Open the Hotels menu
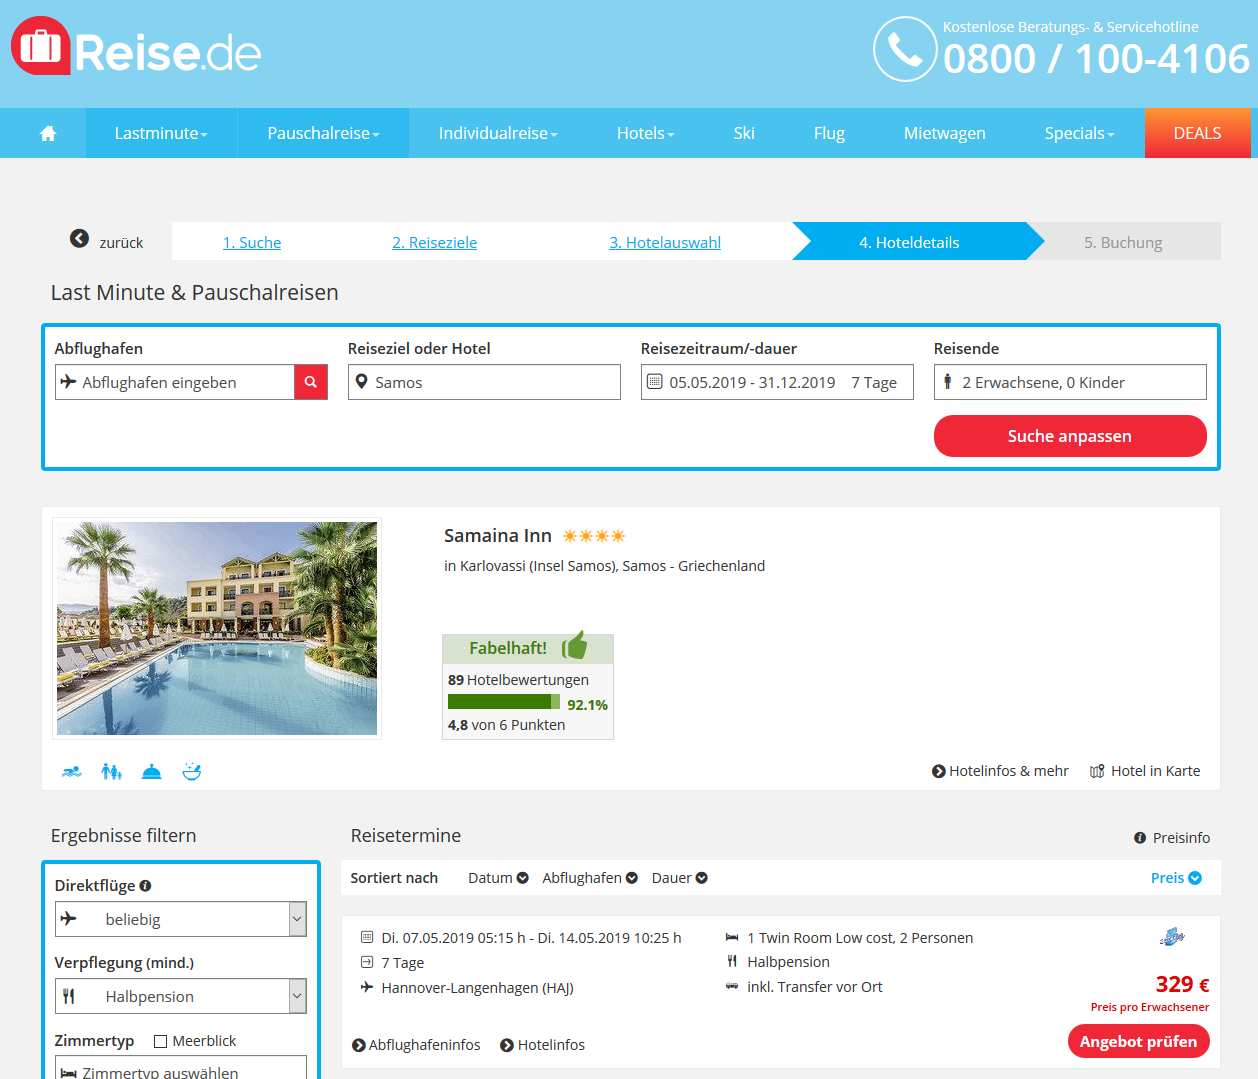 pos(645,133)
